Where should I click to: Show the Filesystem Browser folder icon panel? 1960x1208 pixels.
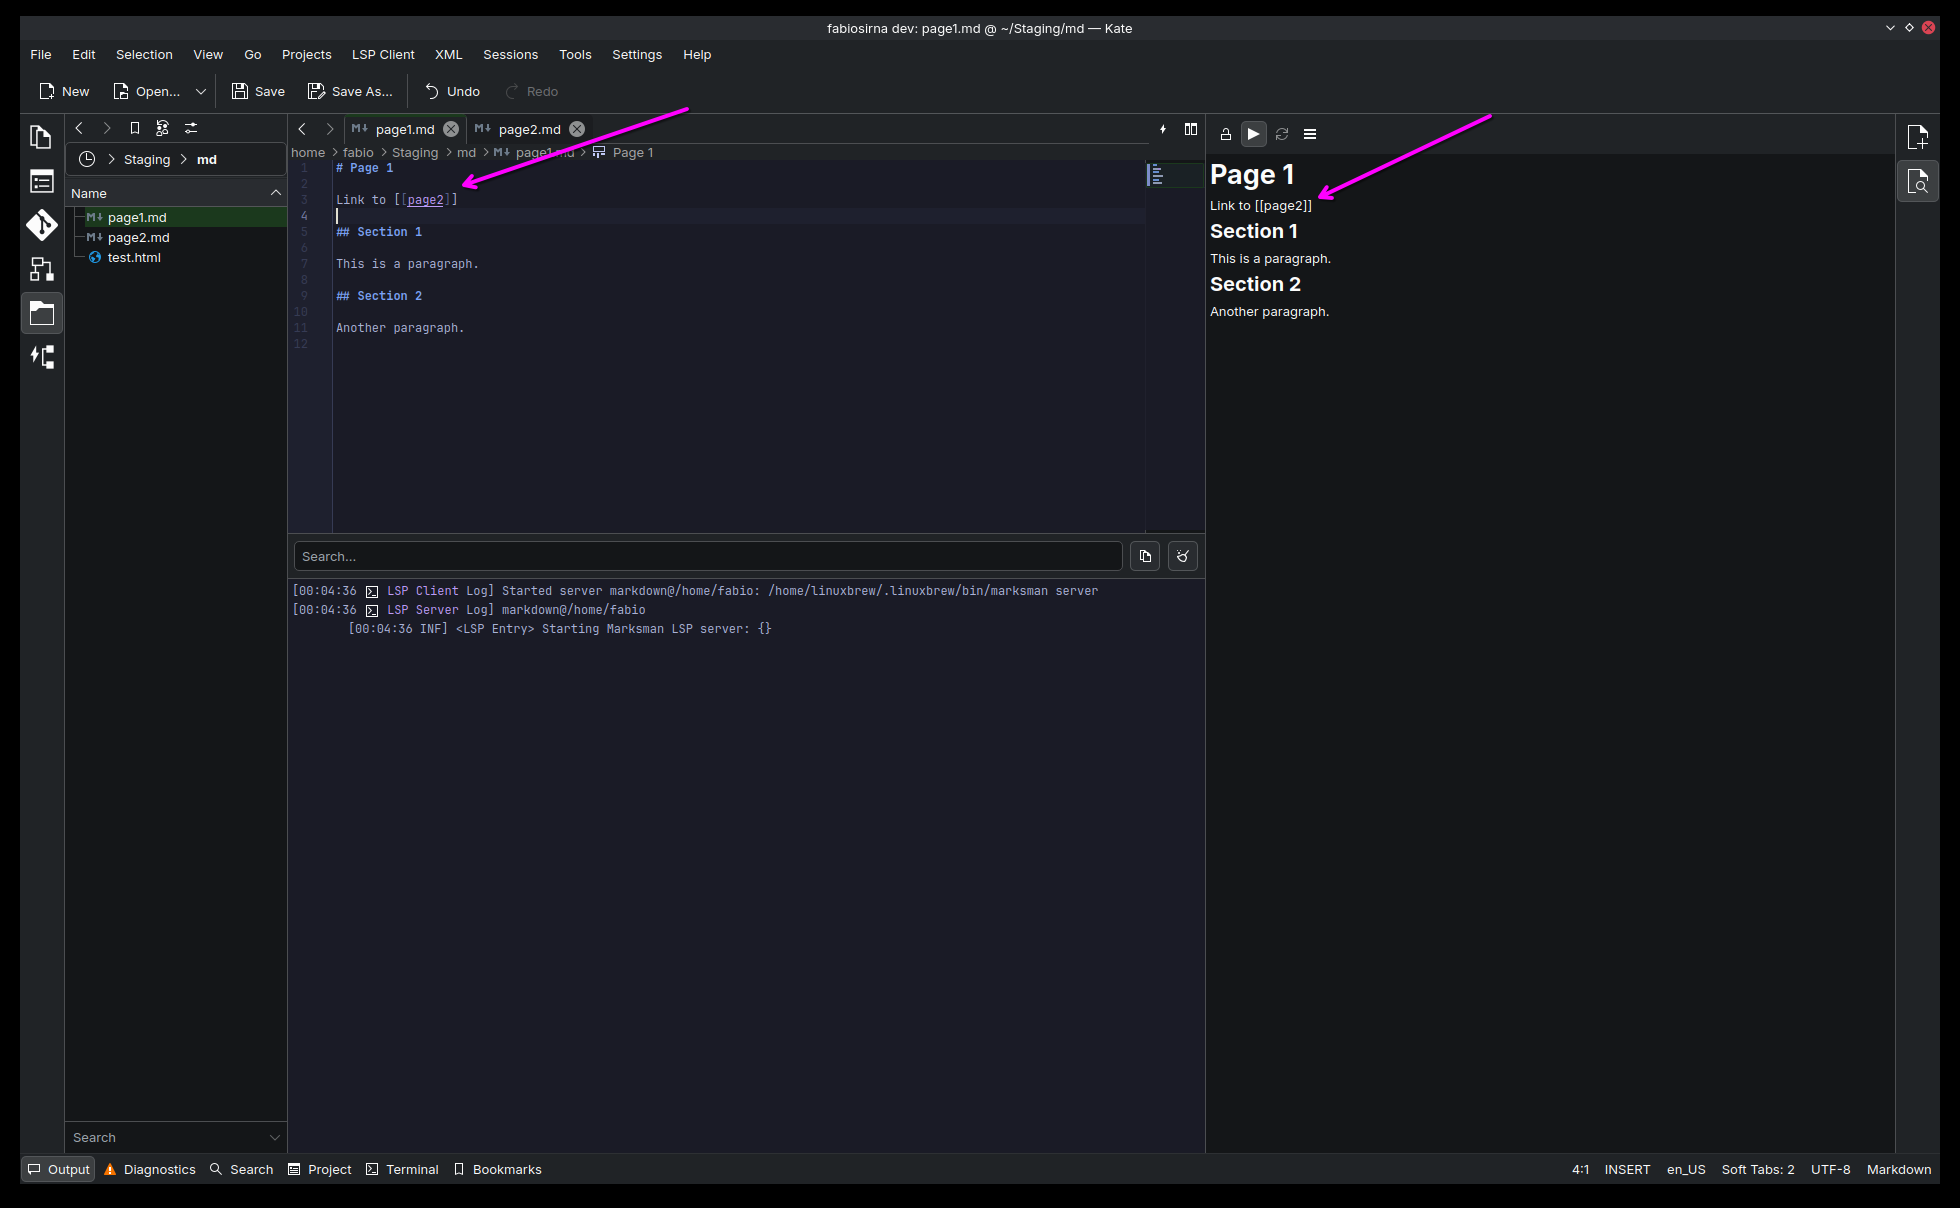coord(41,313)
